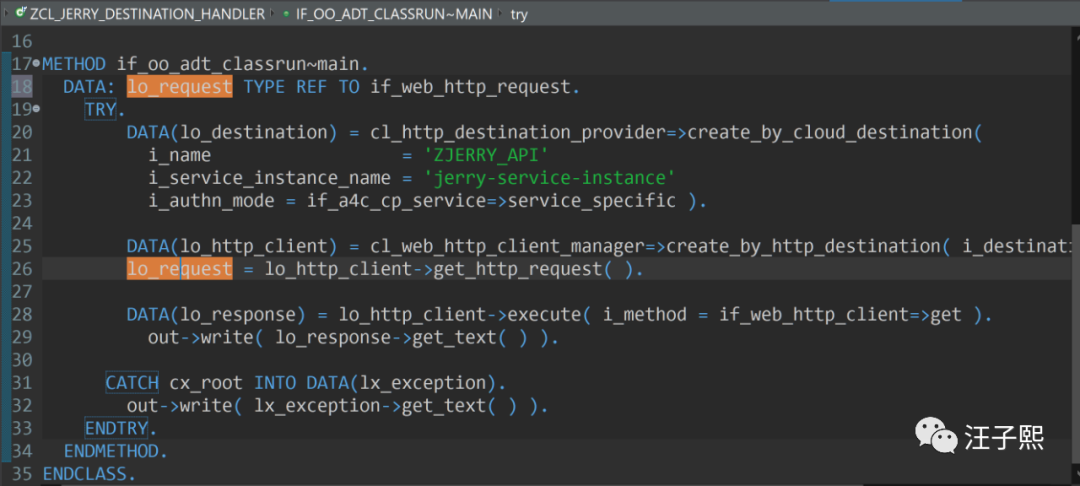This screenshot has width=1080, height=486.
Task: Click get_text call on line 29
Action: point(454,337)
